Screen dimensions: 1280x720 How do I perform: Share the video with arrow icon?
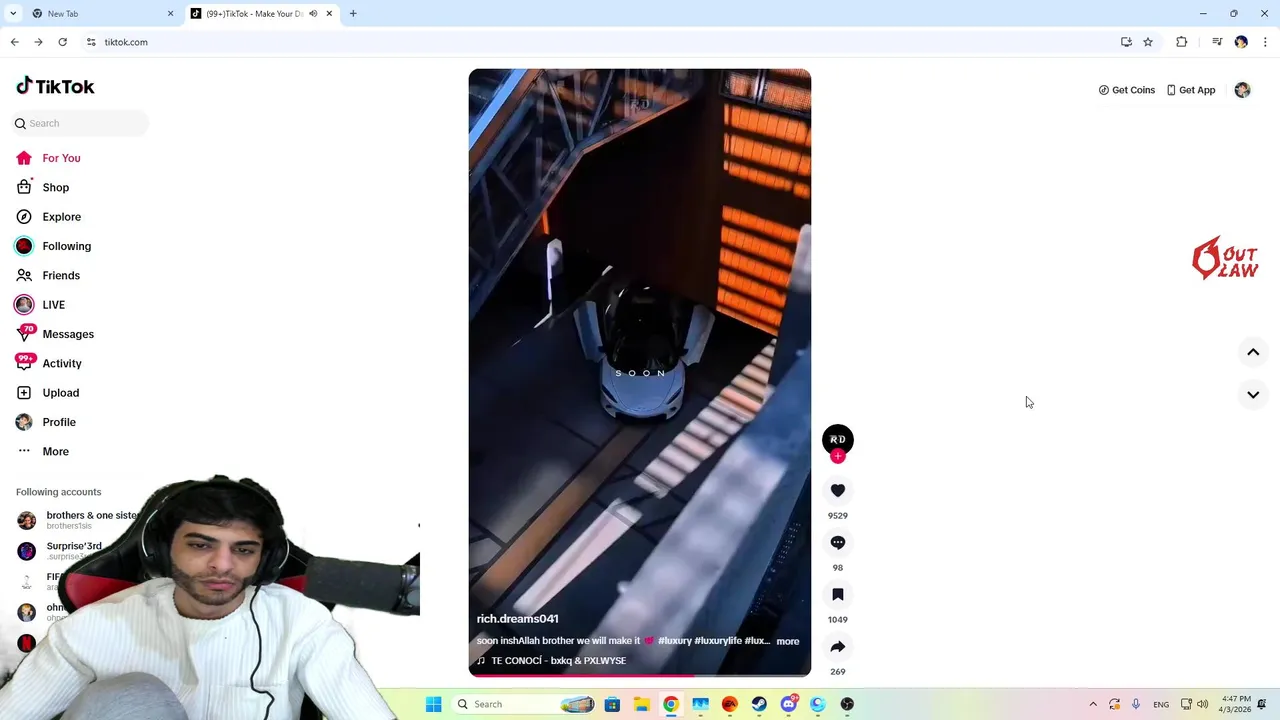(x=838, y=646)
